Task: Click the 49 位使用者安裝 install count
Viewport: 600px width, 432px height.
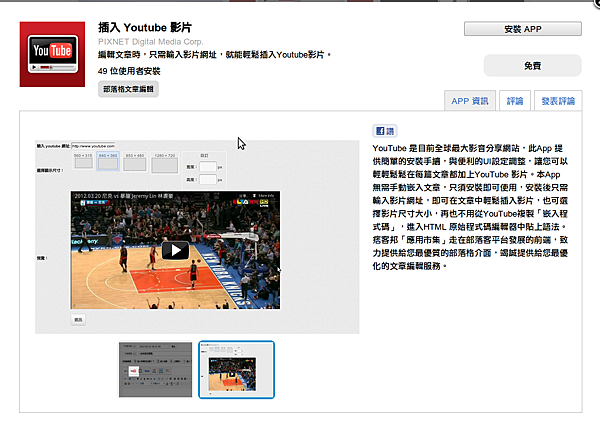Action: pos(129,71)
